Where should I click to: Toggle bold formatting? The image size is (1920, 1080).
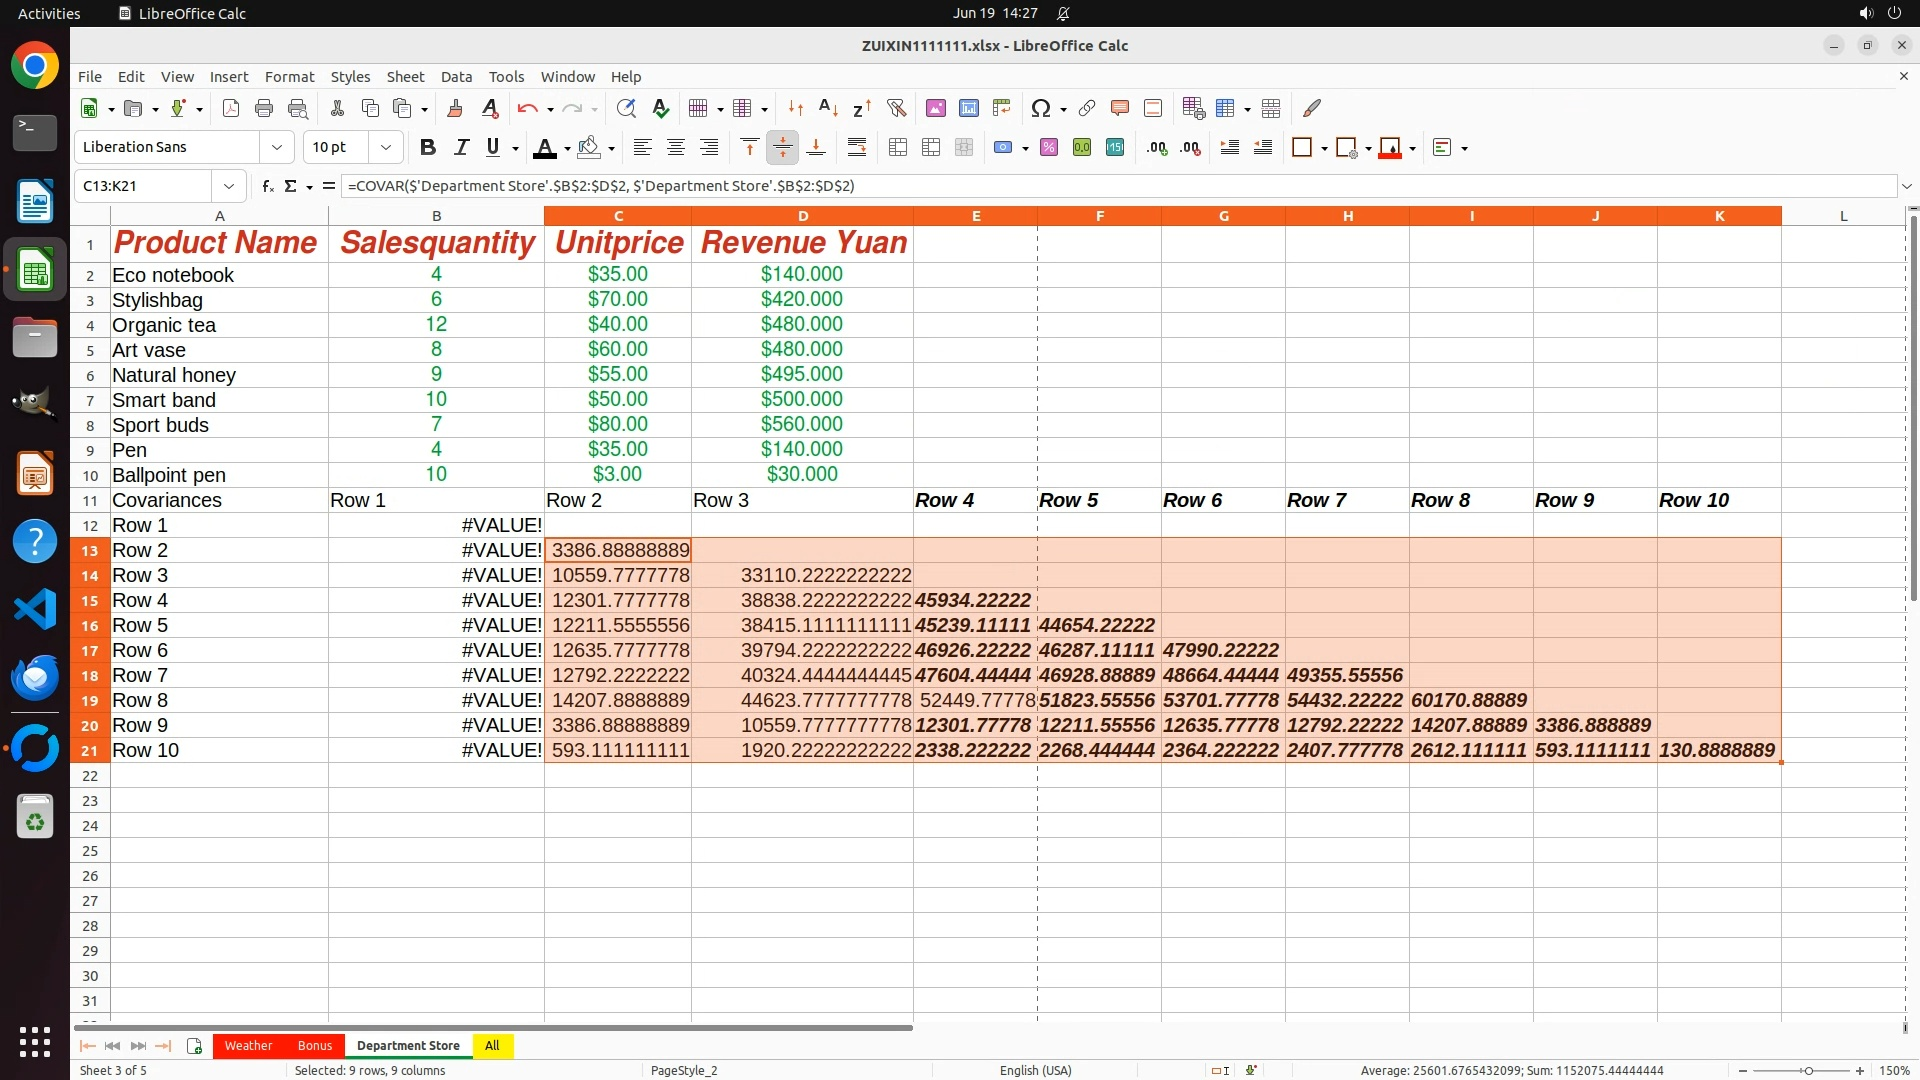pos(428,148)
